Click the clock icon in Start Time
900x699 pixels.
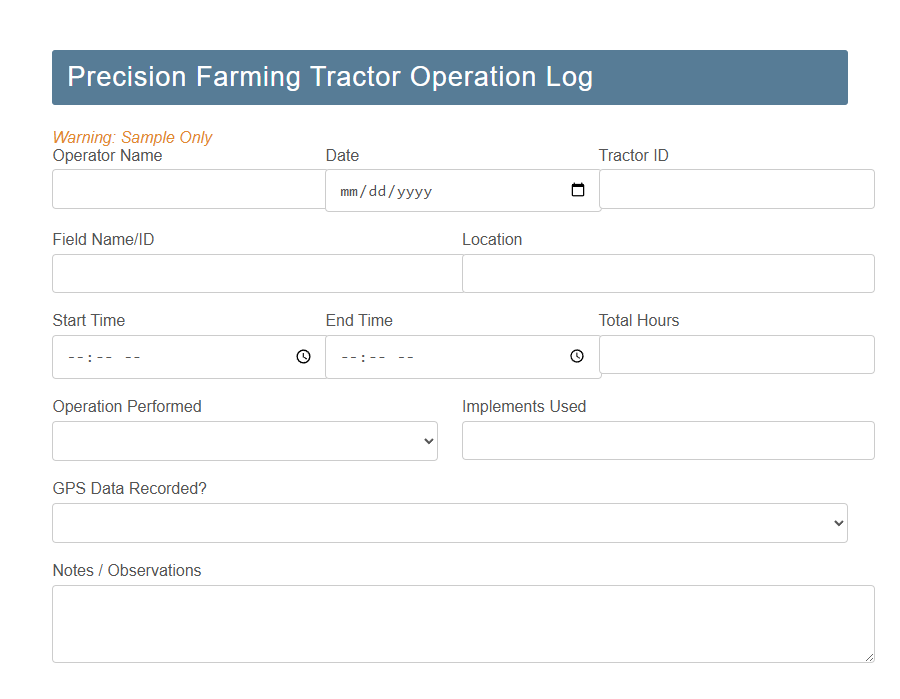(303, 355)
